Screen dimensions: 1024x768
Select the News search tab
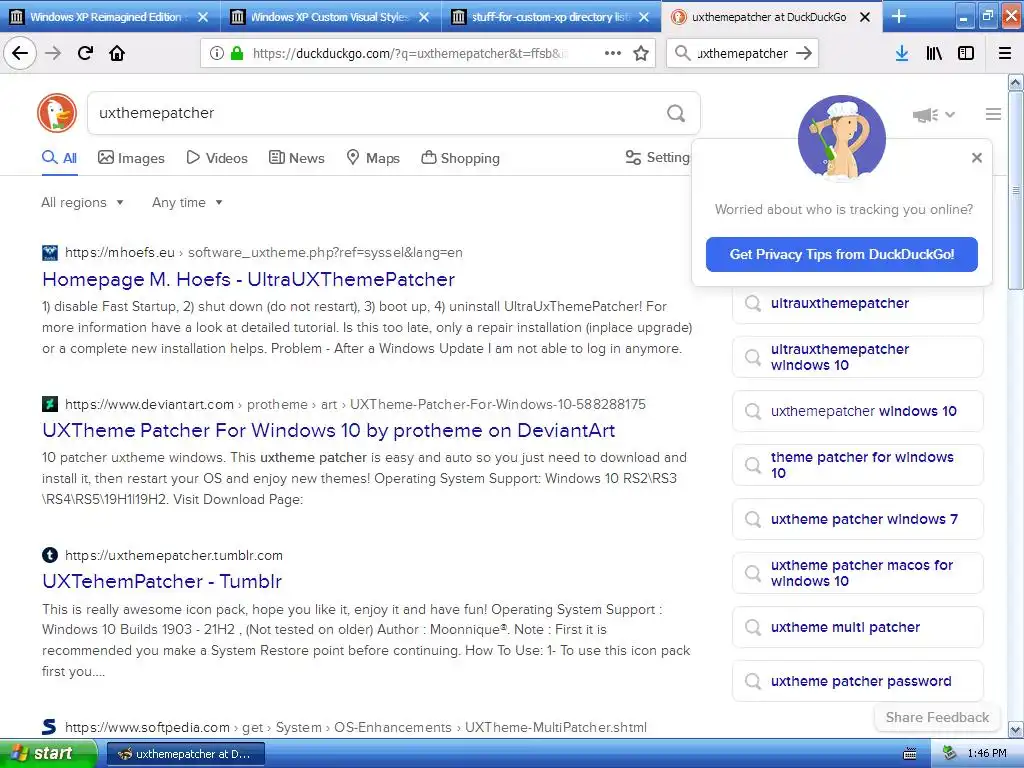[296, 158]
